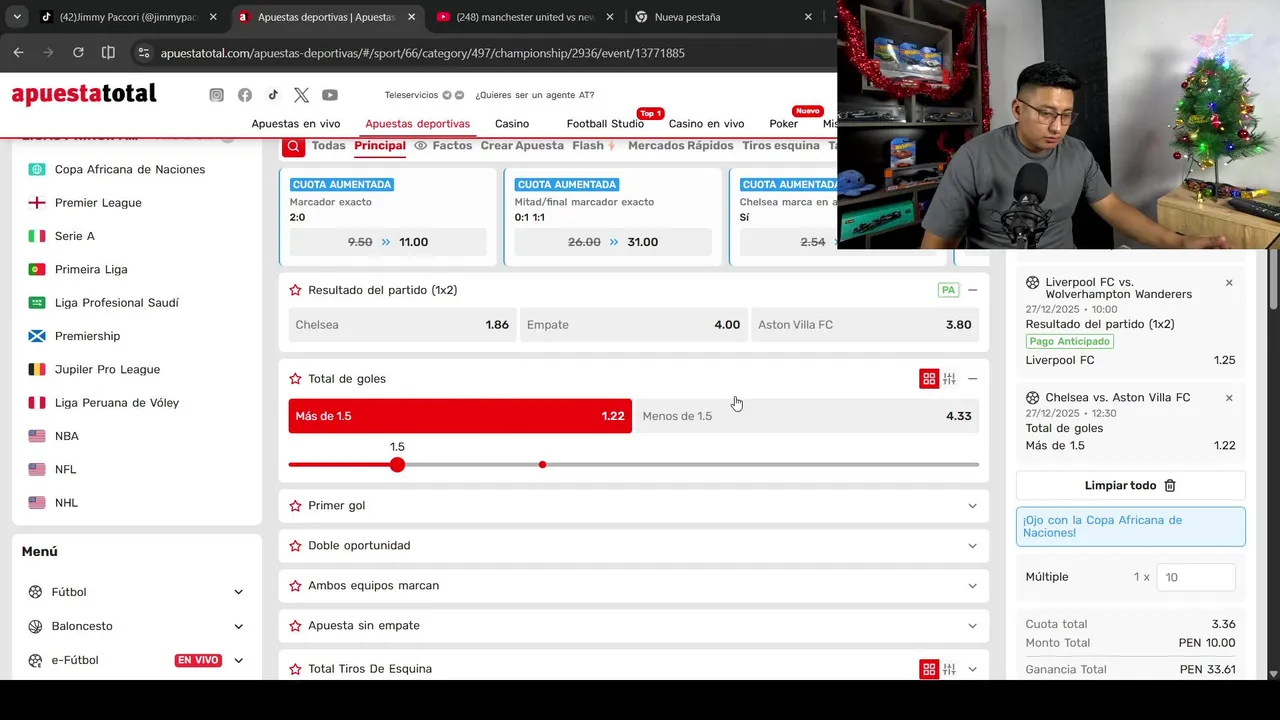Screen dimensions: 1280x720
Task: Open the Facebook social icon
Action: click(x=245, y=95)
